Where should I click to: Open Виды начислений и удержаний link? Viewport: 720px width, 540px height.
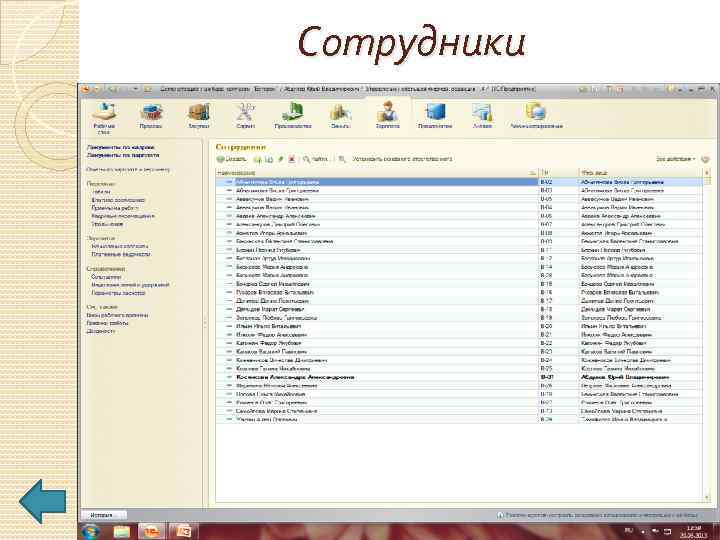tap(130, 285)
